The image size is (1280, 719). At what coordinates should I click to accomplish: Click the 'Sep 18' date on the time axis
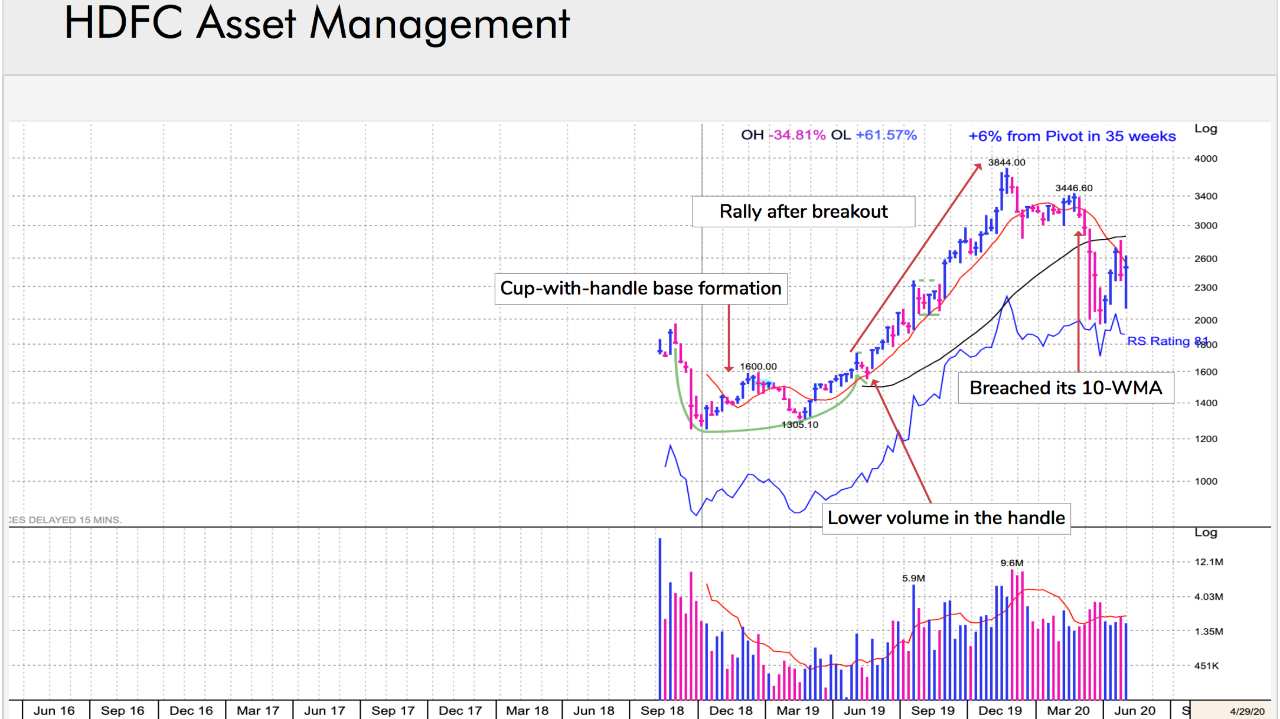(663, 711)
